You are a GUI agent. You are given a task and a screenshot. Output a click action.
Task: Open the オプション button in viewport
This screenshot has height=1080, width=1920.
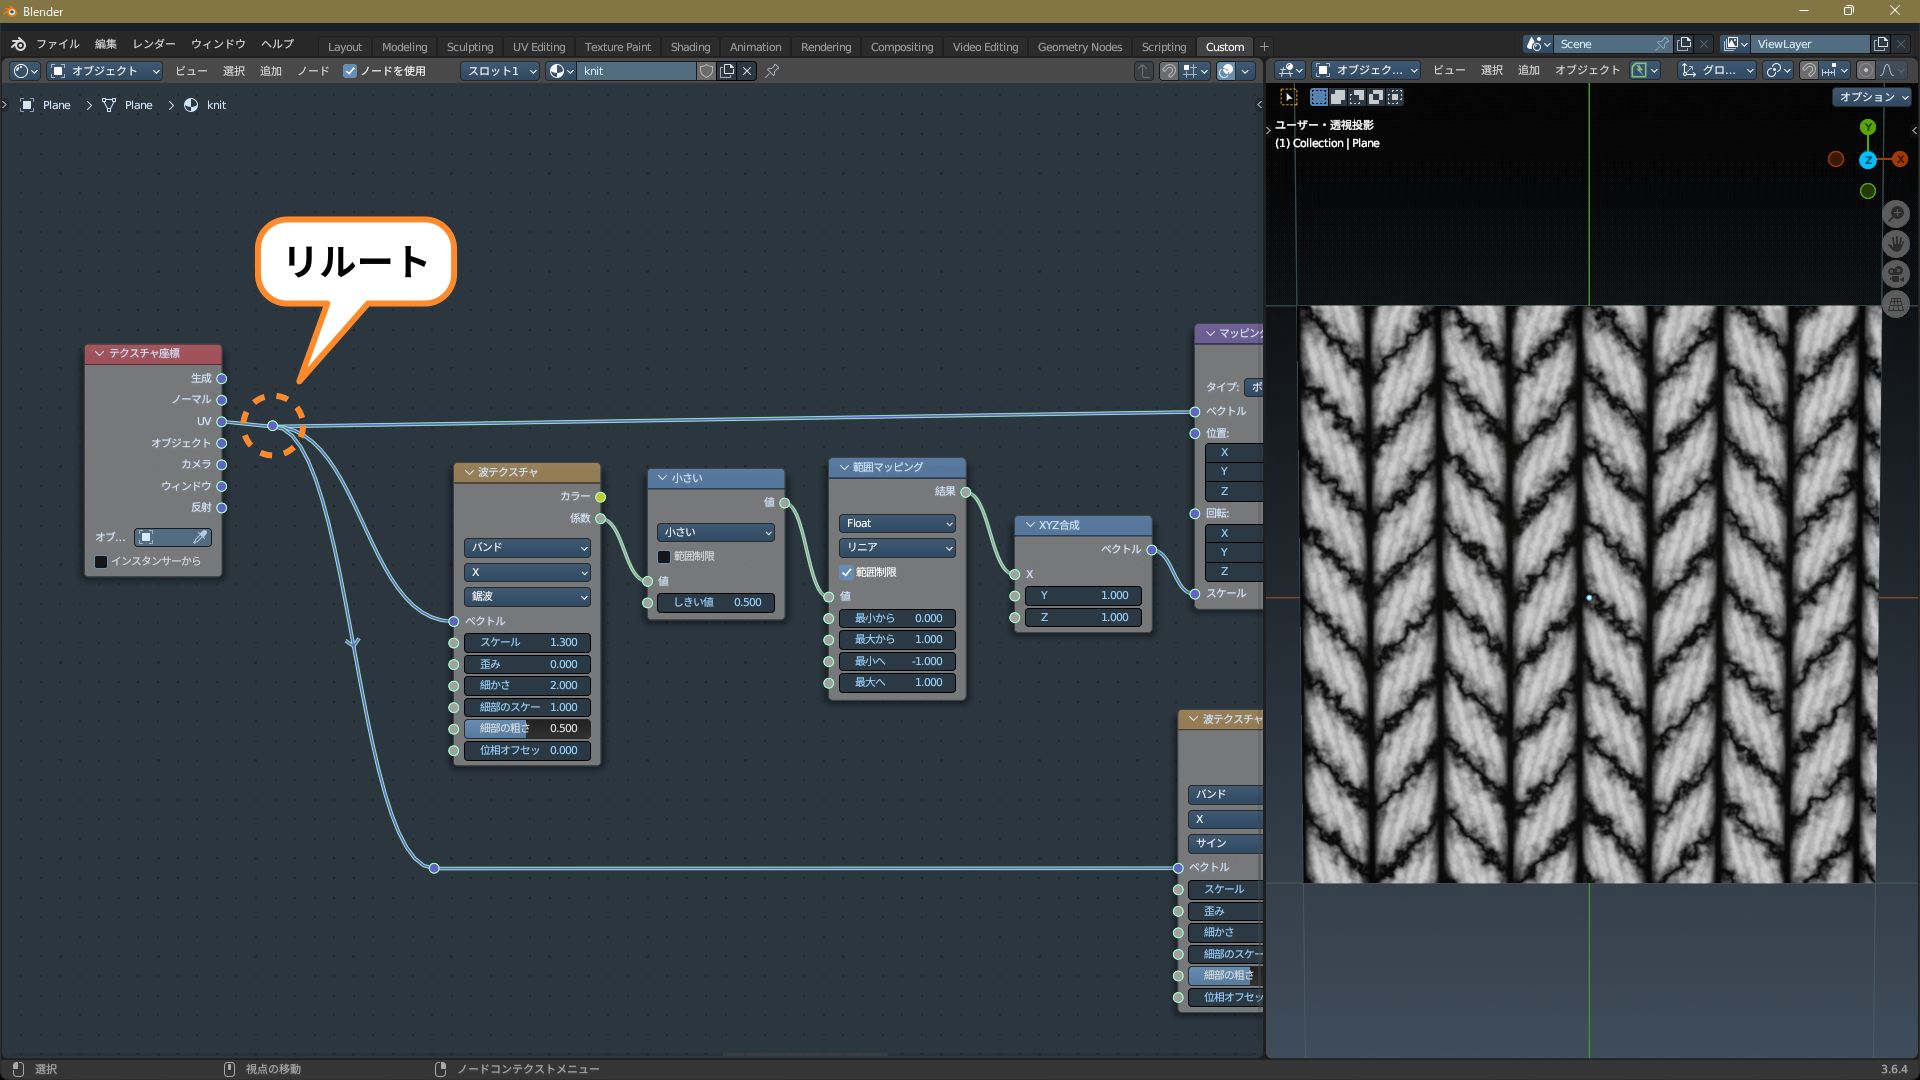pyautogui.click(x=1872, y=97)
